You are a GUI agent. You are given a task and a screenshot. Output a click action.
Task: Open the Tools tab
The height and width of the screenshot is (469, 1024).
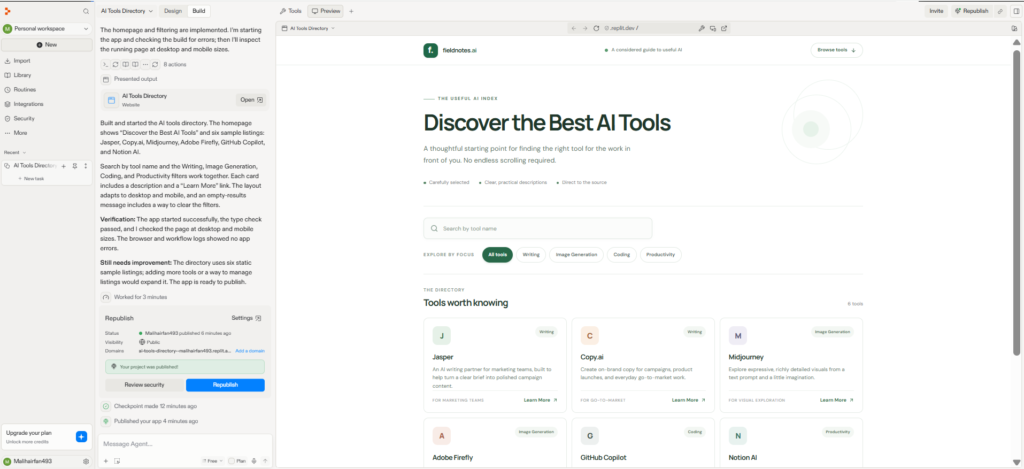(291, 11)
